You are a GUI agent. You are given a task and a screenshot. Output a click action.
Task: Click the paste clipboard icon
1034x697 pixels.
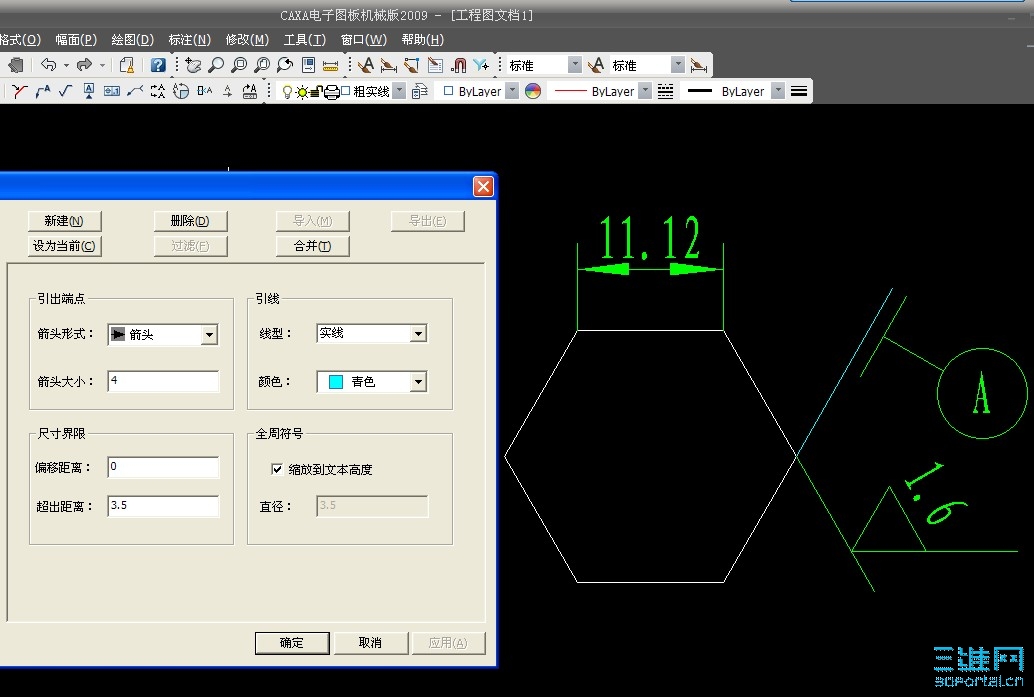pos(16,65)
